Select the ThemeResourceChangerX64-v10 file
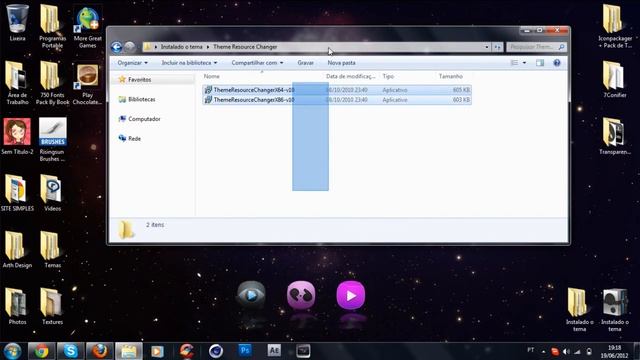 [337, 90]
